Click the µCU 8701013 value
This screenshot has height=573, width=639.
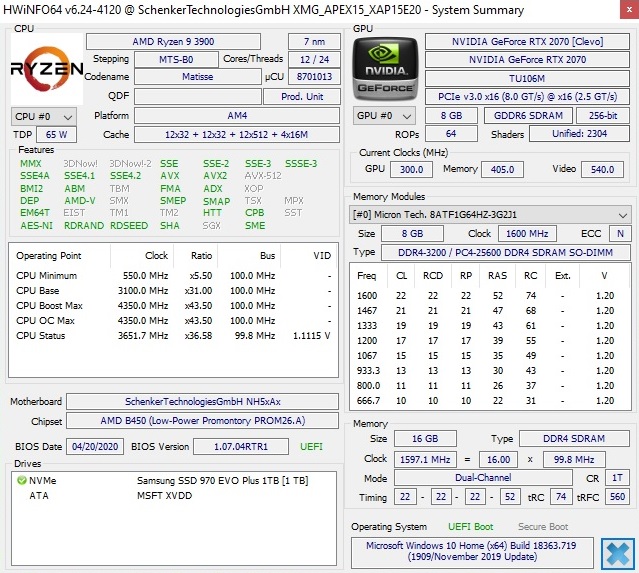point(314,77)
